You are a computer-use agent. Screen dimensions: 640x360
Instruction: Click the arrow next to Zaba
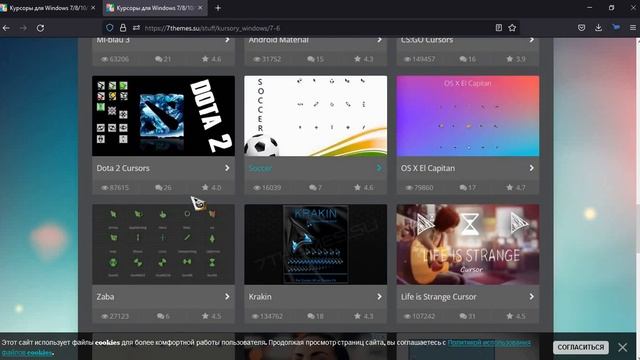point(227,297)
